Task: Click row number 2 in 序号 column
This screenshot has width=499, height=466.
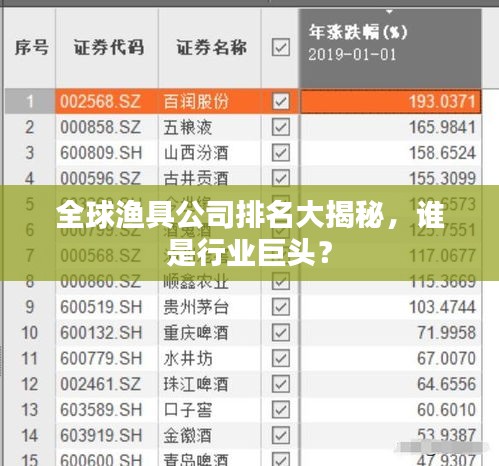Action: coord(30,127)
